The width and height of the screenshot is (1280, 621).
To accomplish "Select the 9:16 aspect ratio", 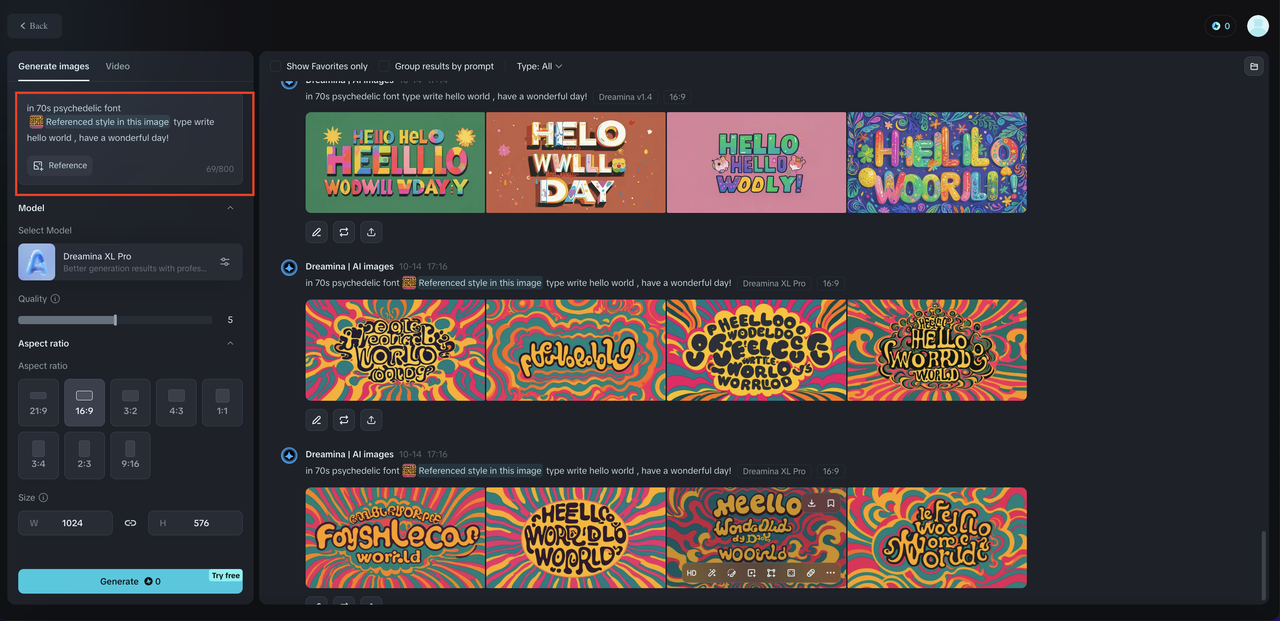I will (130, 456).
